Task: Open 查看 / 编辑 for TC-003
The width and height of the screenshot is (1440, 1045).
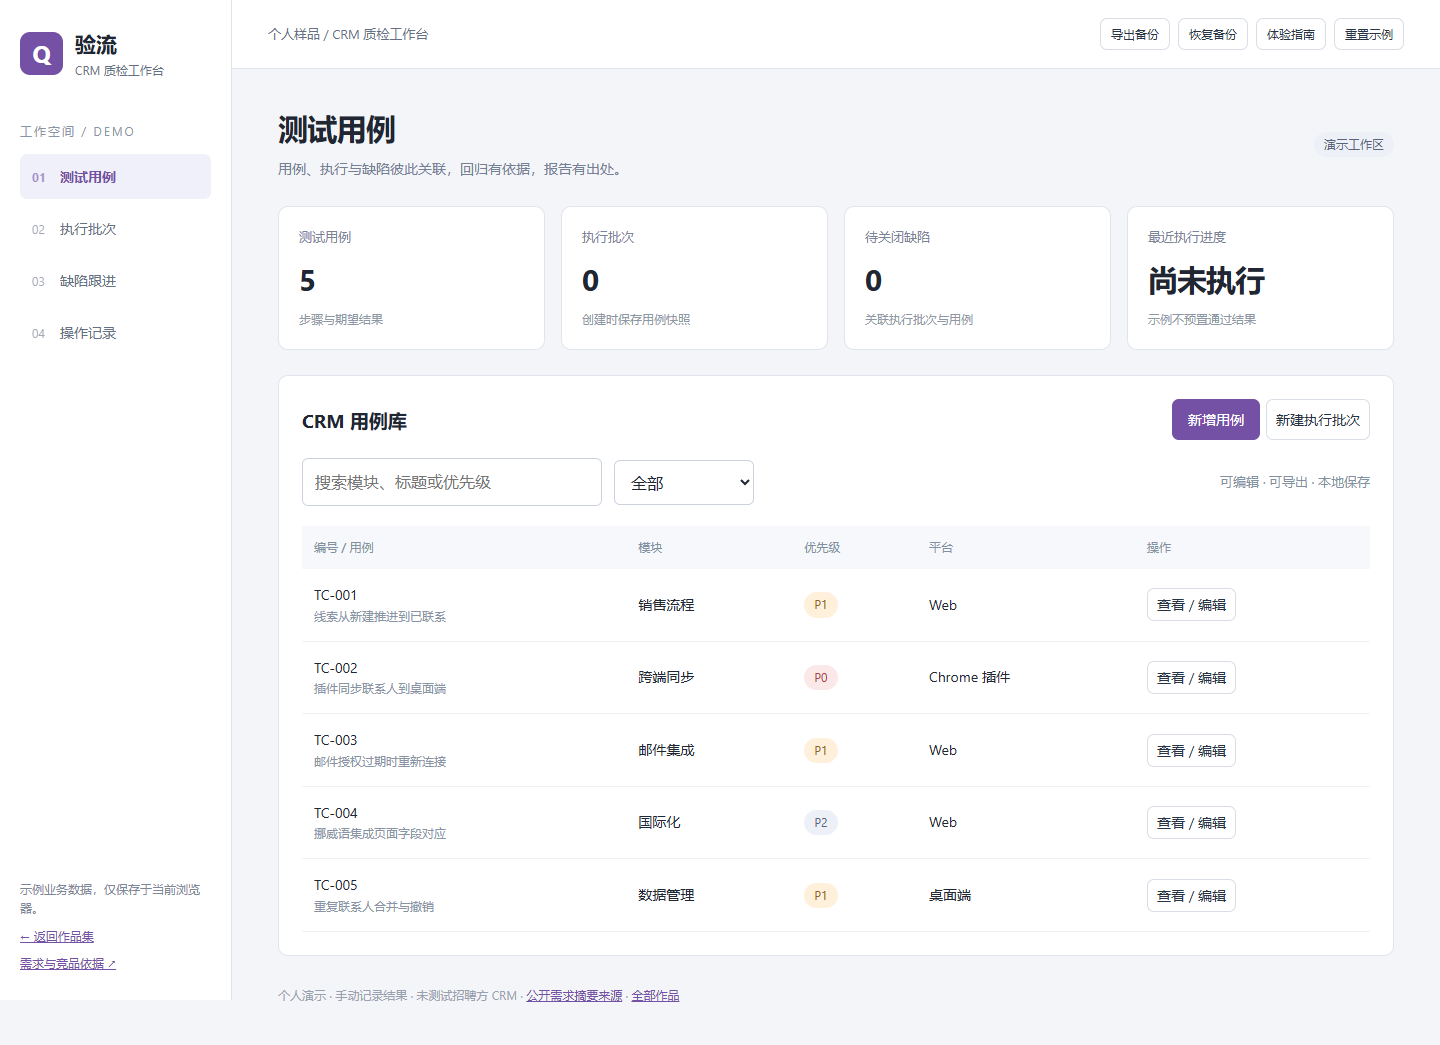Action: (x=1191, y=750)
